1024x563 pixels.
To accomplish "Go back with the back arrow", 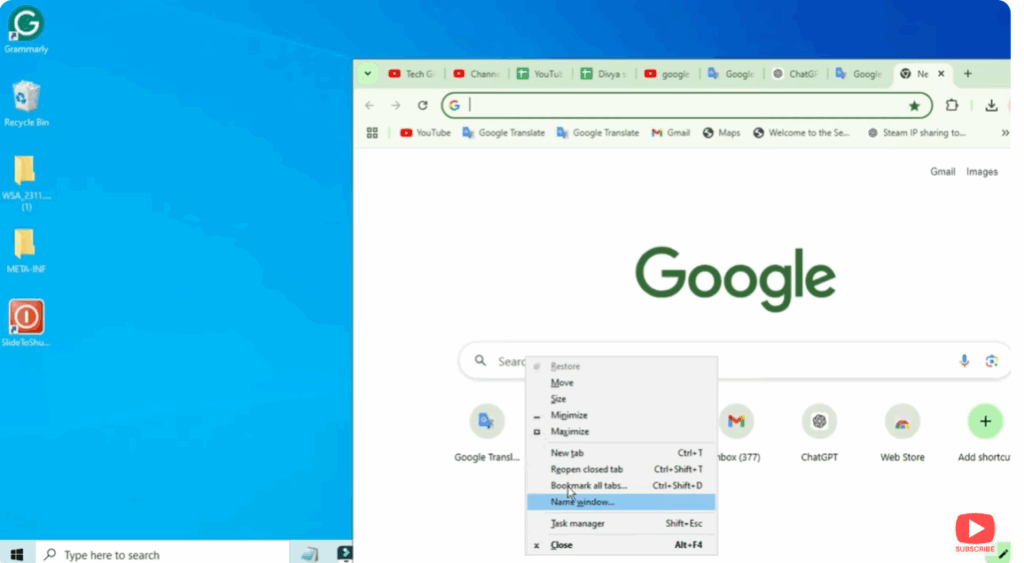I will click(x=370, y=105).
